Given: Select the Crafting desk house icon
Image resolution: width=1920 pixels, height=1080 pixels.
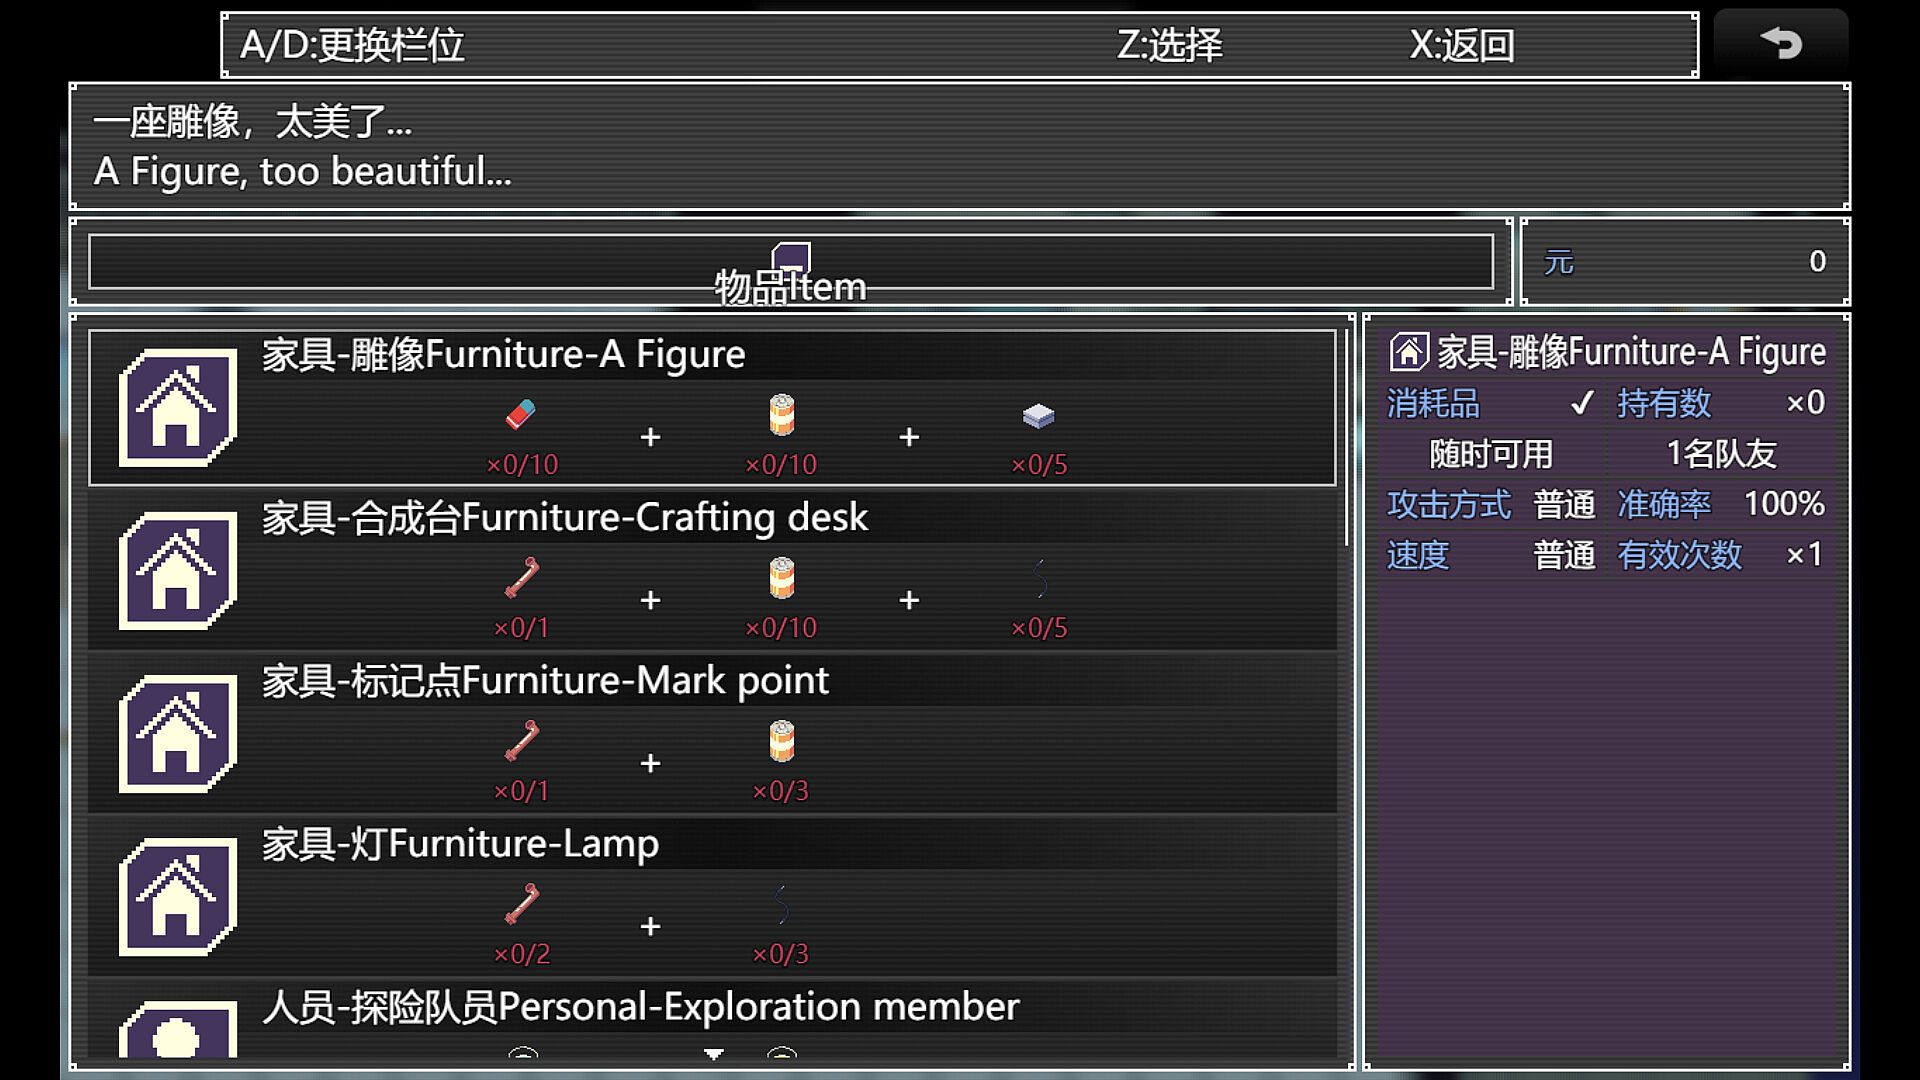Looking at the screenshot, I should pos(178,571).
